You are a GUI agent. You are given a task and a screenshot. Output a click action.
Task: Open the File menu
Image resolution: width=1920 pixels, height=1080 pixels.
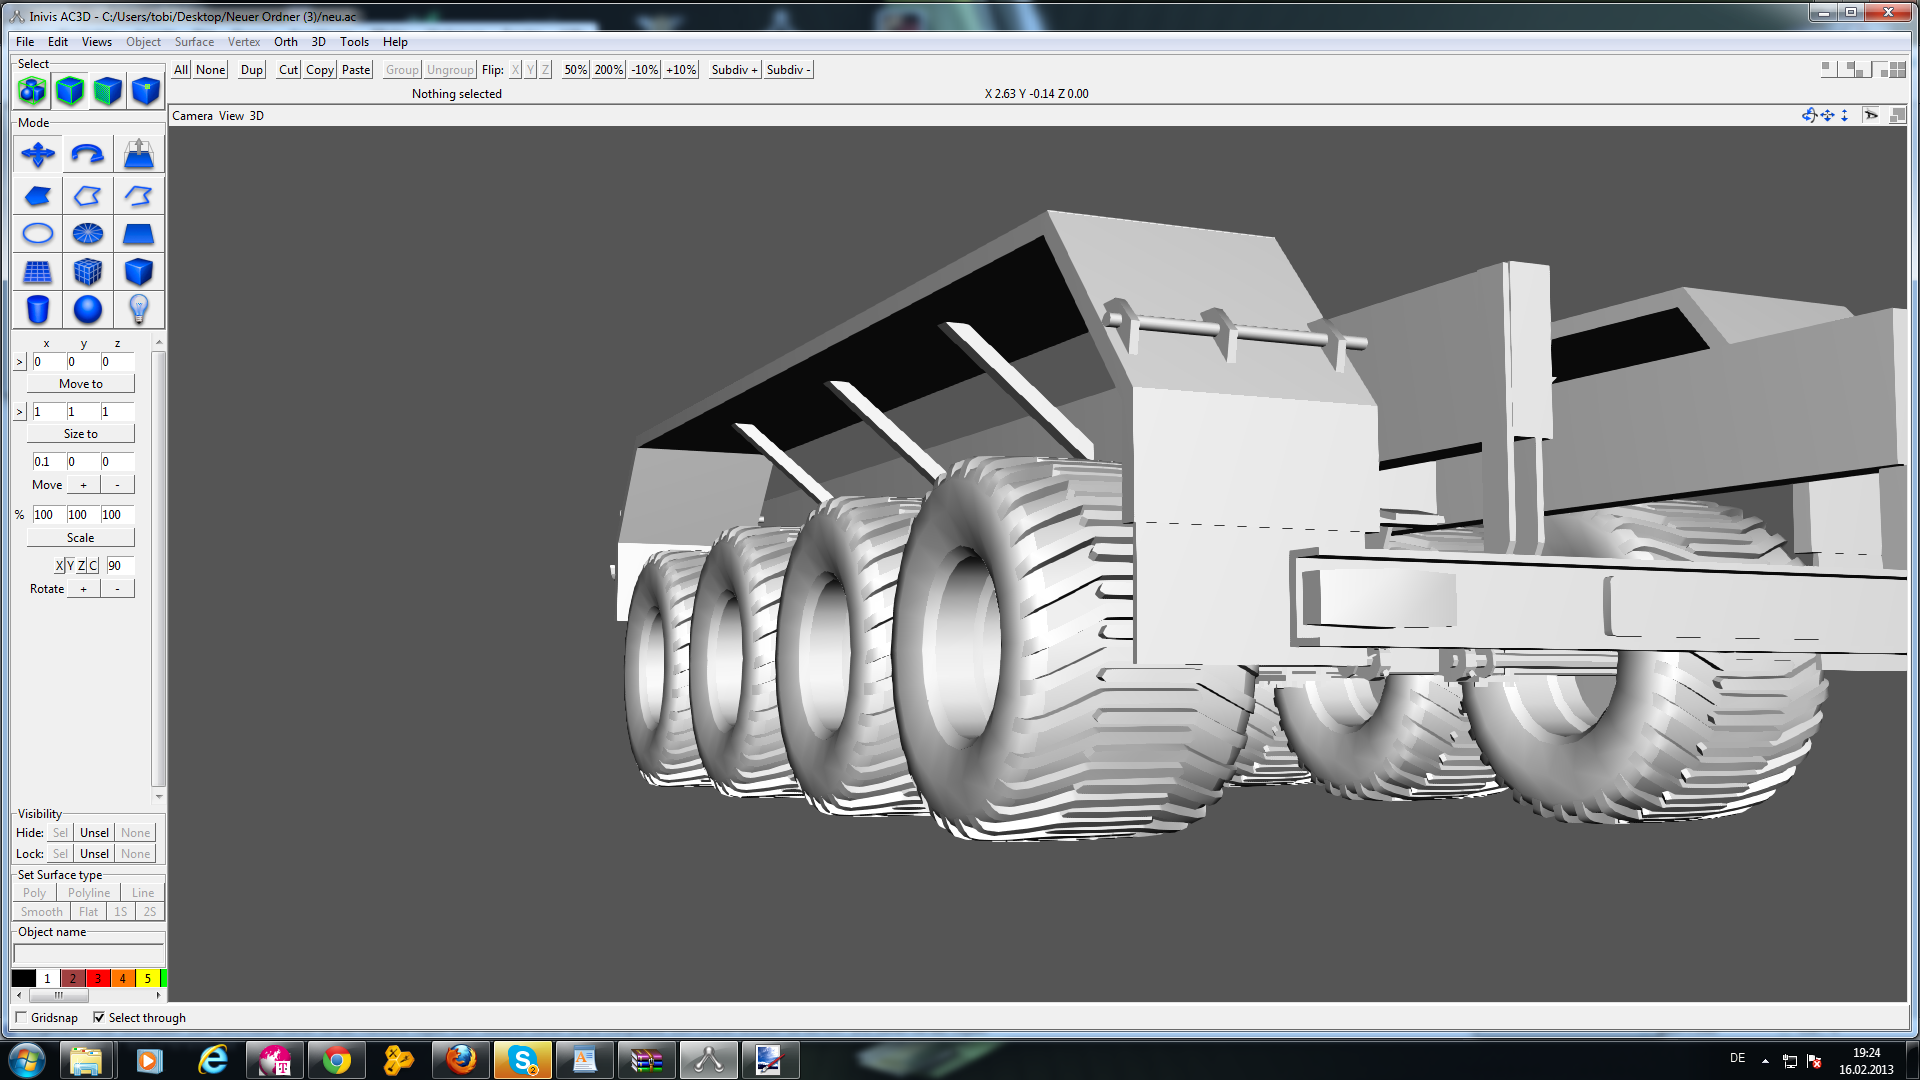point(25,42)
